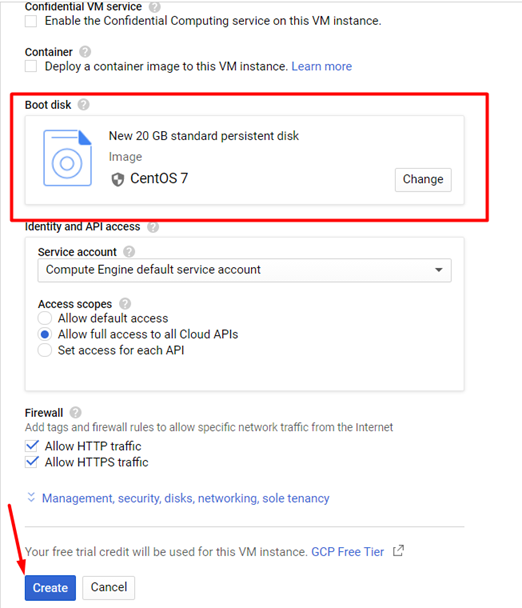The width and height of the screenshot is (522, 608).
Task: Uncheck Allow HTTPS traffic
Action: tap(32, 462)
